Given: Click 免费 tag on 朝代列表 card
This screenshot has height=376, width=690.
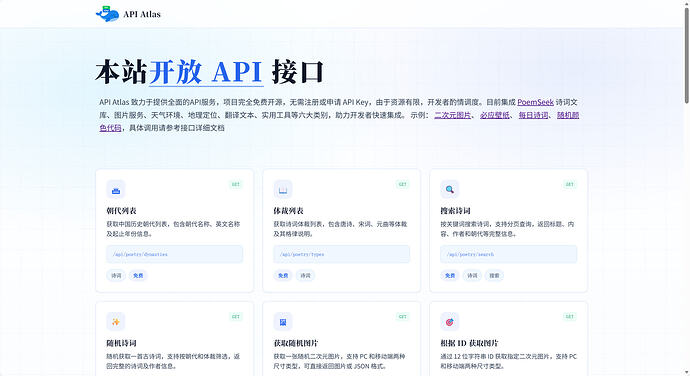Looking at the screenshot, I should coord(138,276).
